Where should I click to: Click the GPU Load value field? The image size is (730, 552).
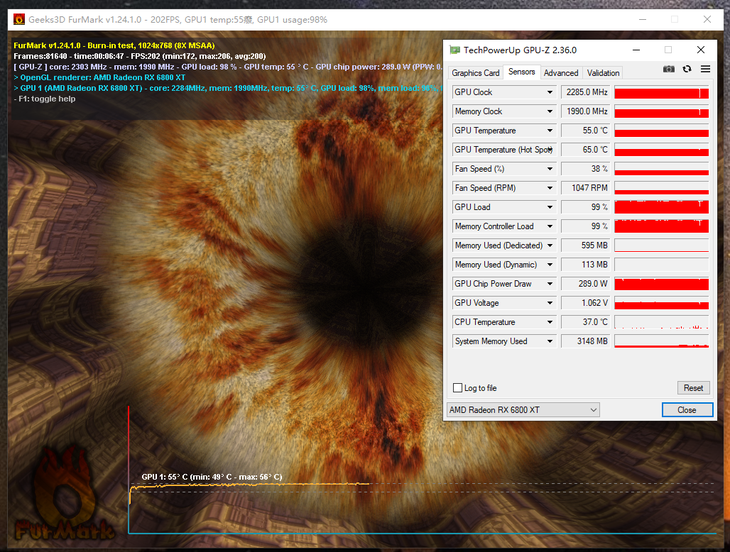click(x=585, y=207)
